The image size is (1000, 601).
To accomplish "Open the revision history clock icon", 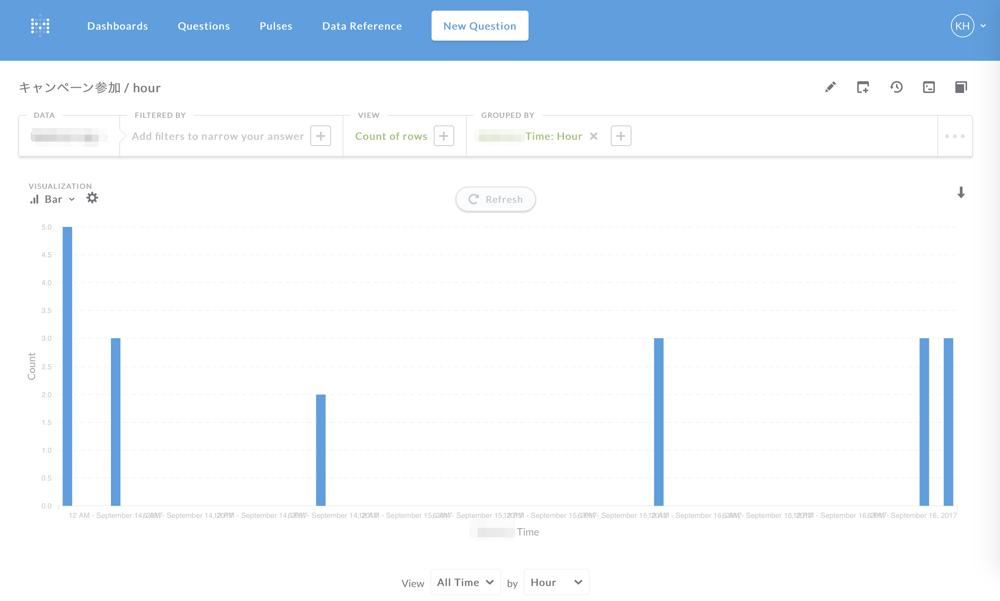I will point(896,87).
